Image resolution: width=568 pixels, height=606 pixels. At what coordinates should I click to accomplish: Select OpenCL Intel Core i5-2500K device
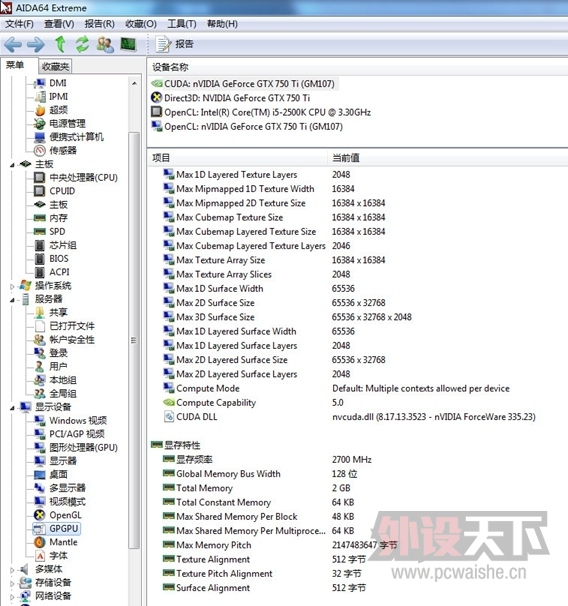(x=261, y=112)
